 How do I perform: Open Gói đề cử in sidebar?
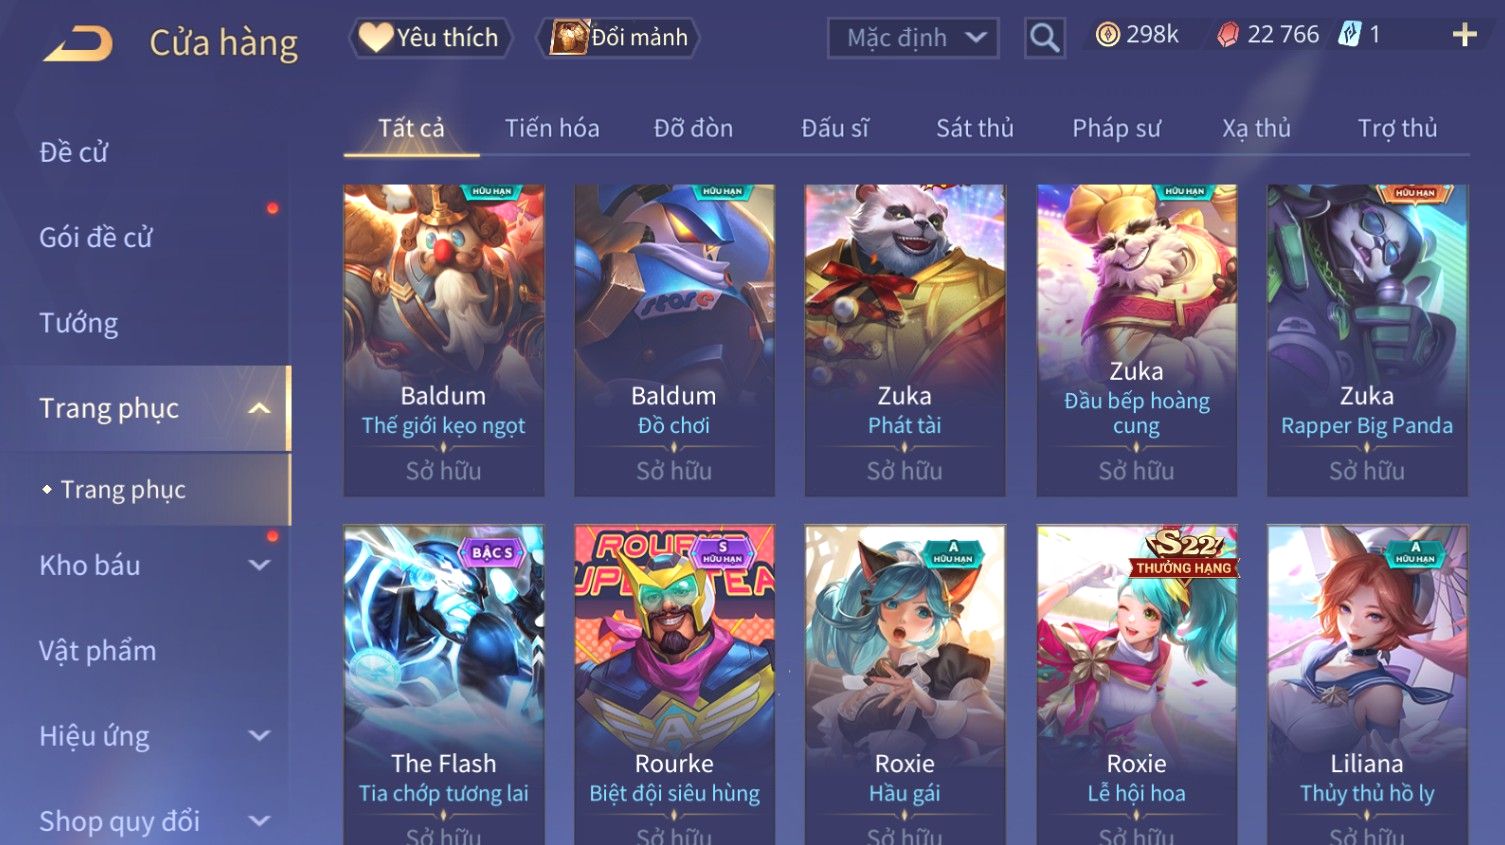(96, 238)
